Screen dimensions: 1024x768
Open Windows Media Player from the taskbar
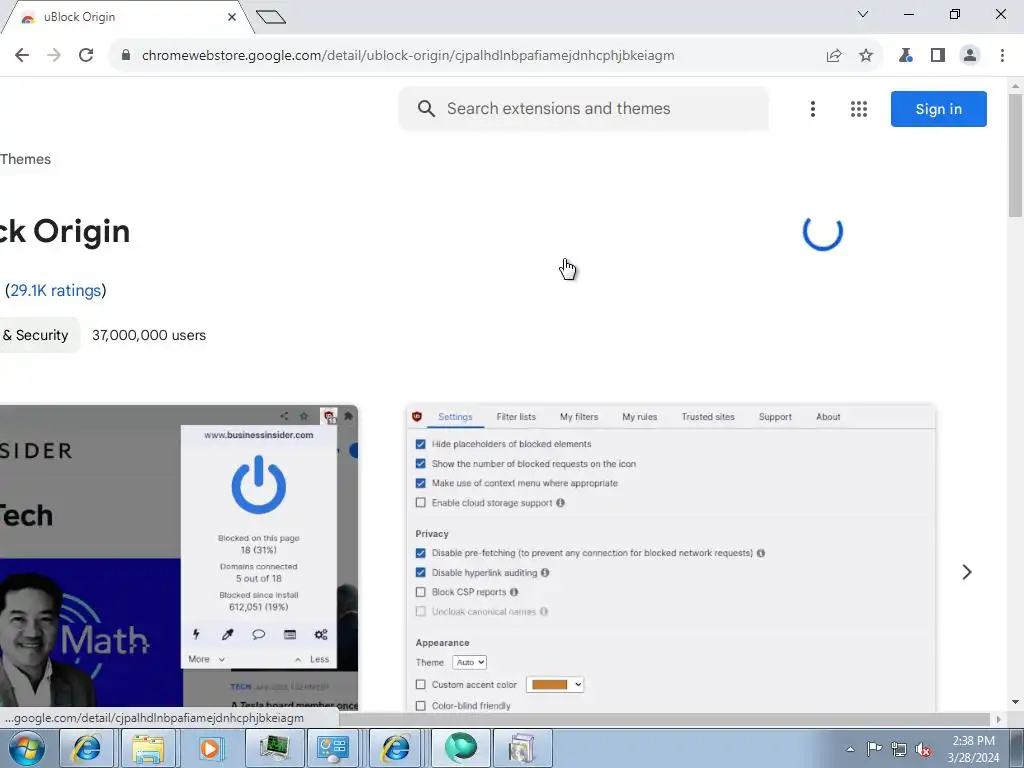(210, 748)
